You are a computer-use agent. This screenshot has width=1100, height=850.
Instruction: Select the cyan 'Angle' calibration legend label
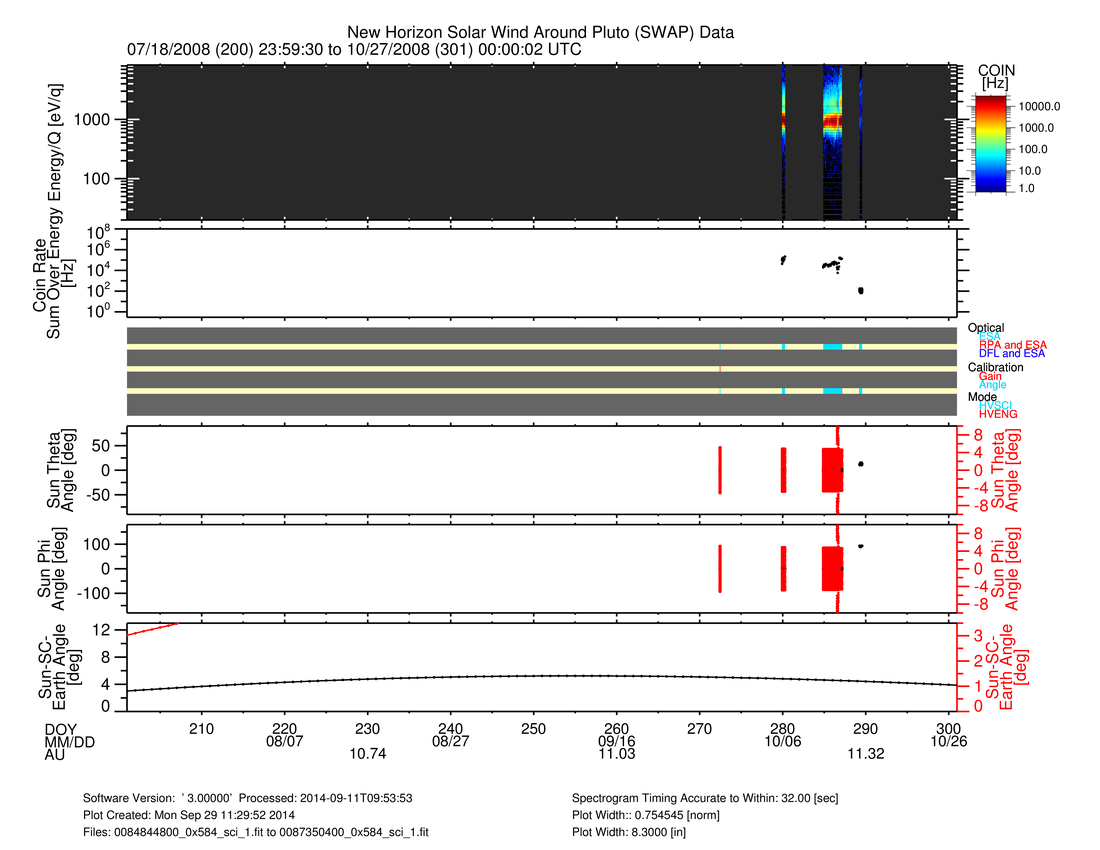click(x=992, y=385)
